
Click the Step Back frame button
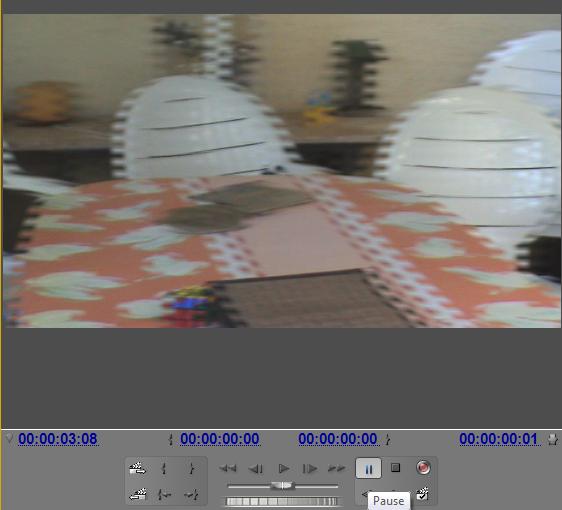[256, 469]
